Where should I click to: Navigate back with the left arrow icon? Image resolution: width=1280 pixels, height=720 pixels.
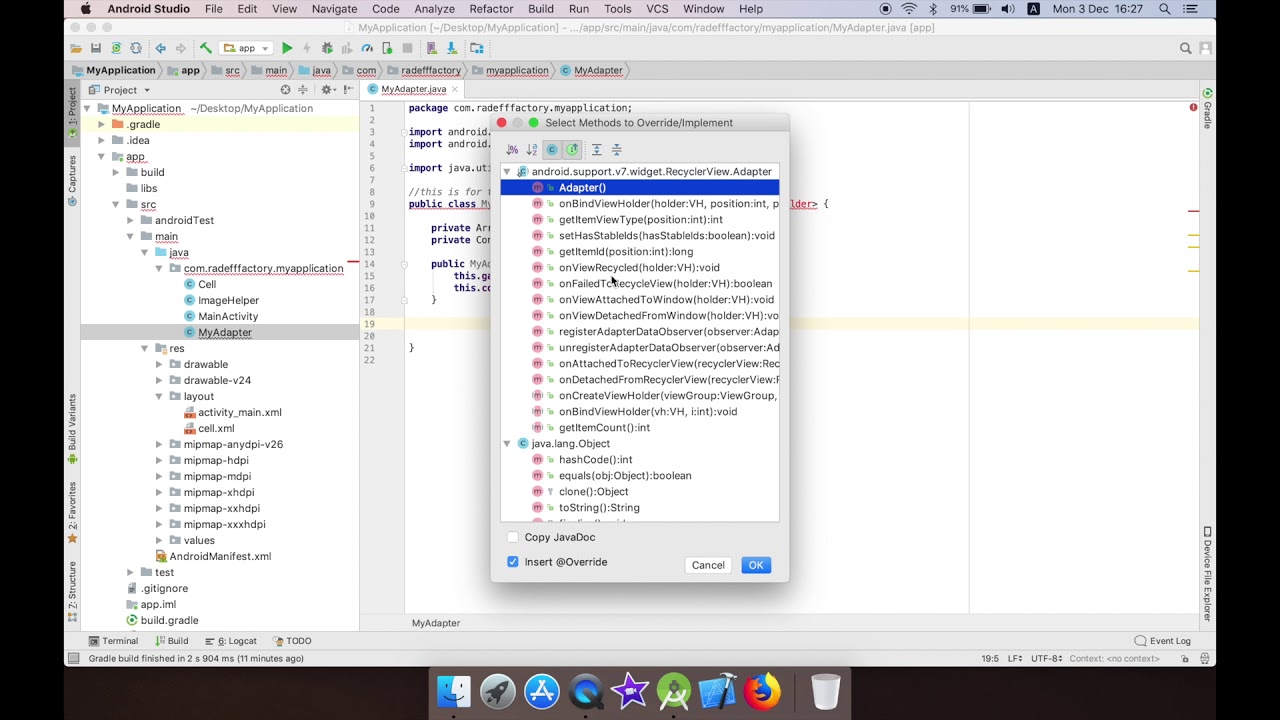(160, 48)
